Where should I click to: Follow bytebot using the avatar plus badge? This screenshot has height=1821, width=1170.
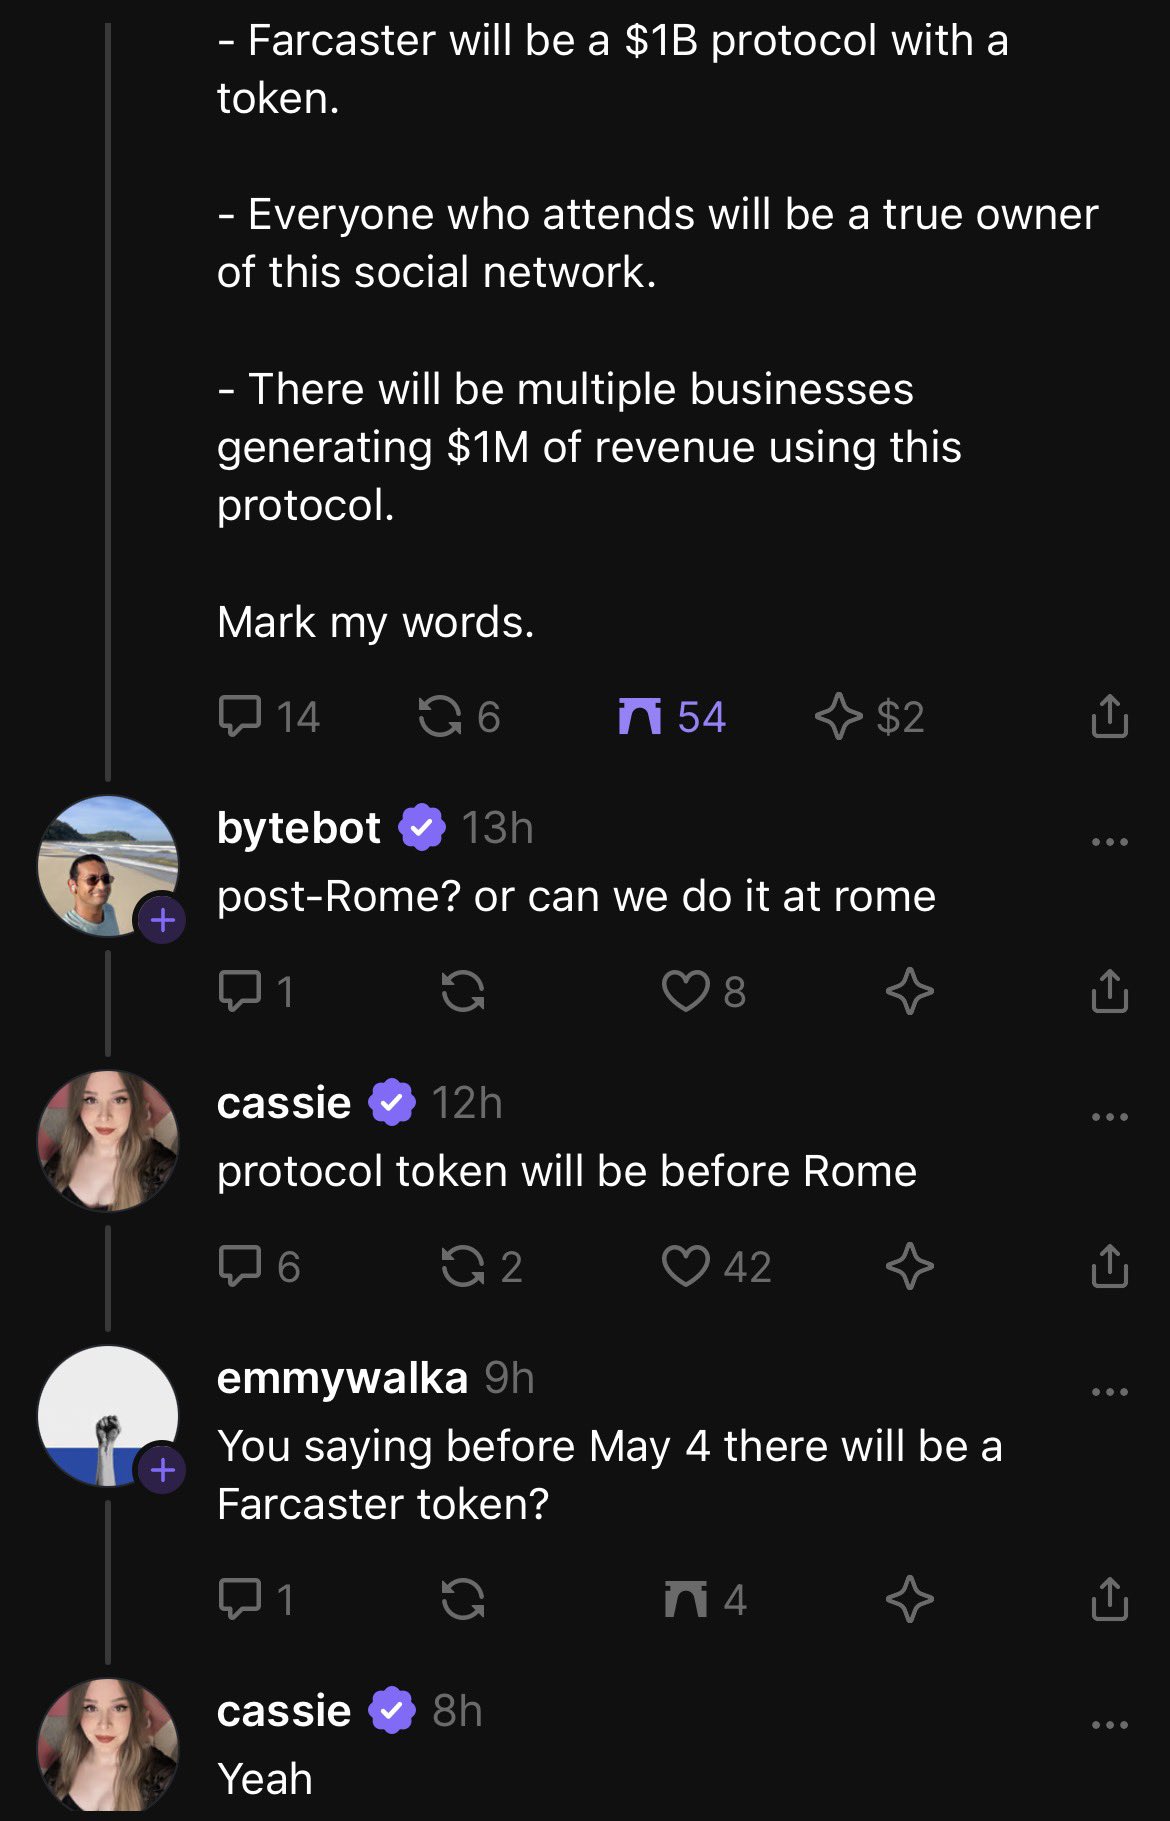(163, 920)
